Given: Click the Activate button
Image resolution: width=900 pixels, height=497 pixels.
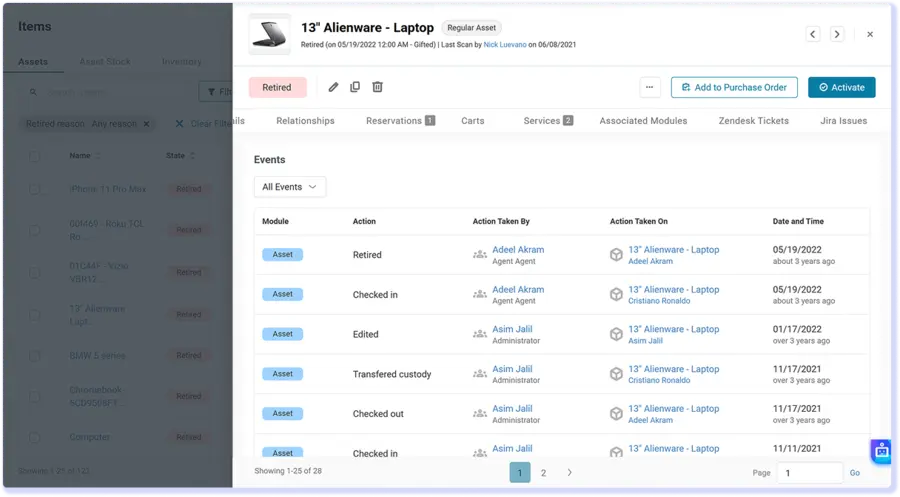Looking at the screenshot, I should (x=841, y=87).
